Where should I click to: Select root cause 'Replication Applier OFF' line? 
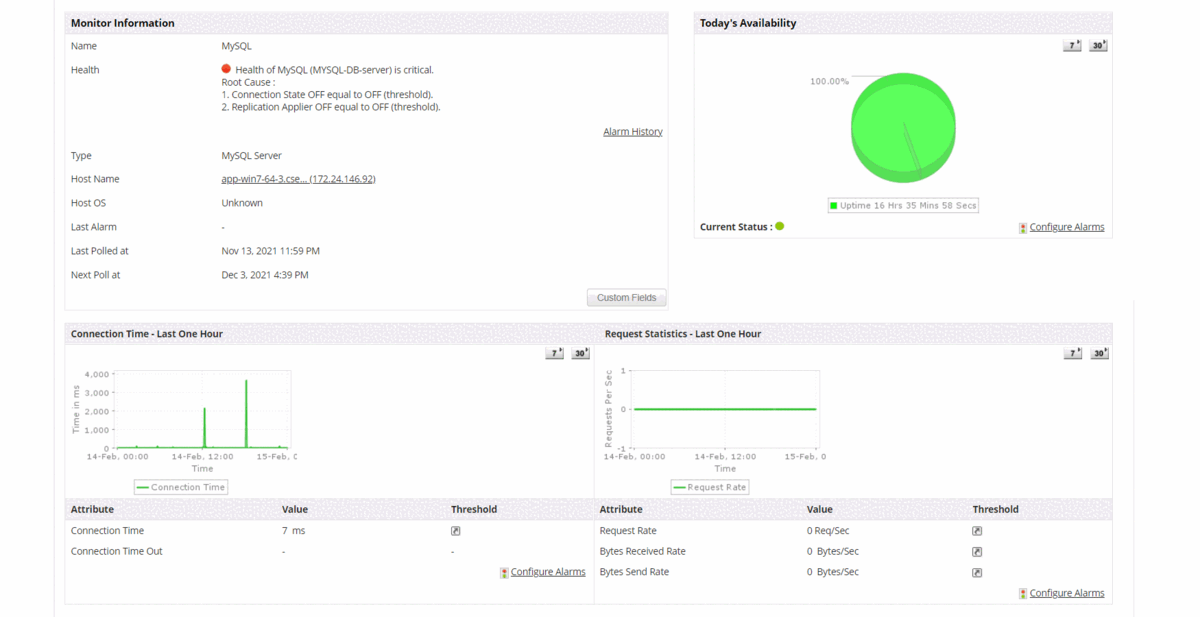pyautogui.click(x=331, y=107)
